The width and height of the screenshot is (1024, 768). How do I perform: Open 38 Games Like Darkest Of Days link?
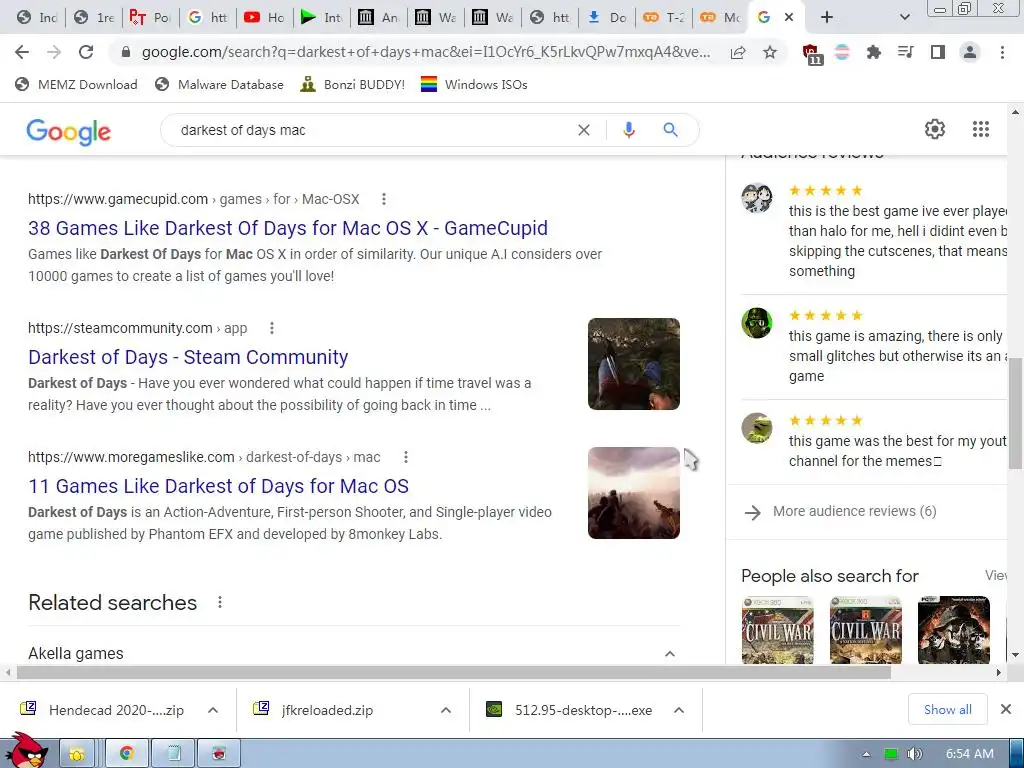click(288, 228)
